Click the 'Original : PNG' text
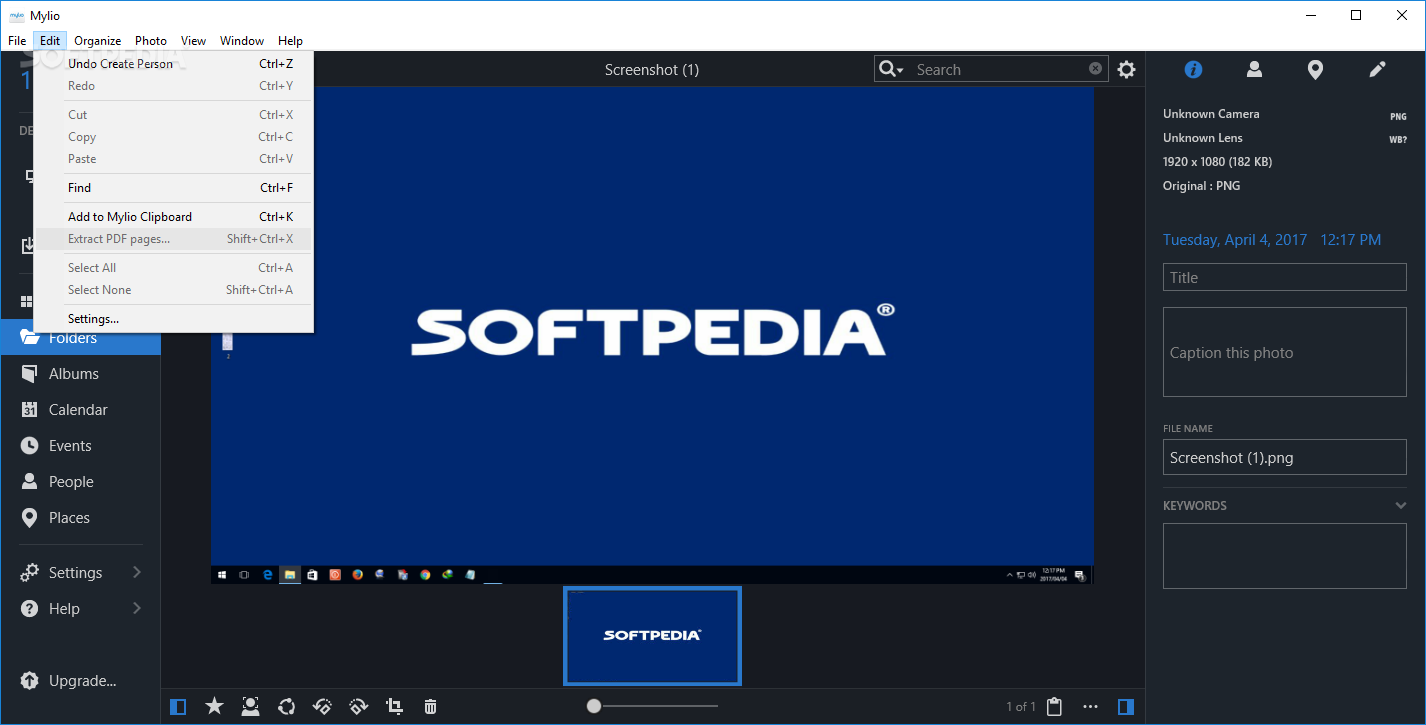This screenshot has height=725, width=1426. 1201,186
